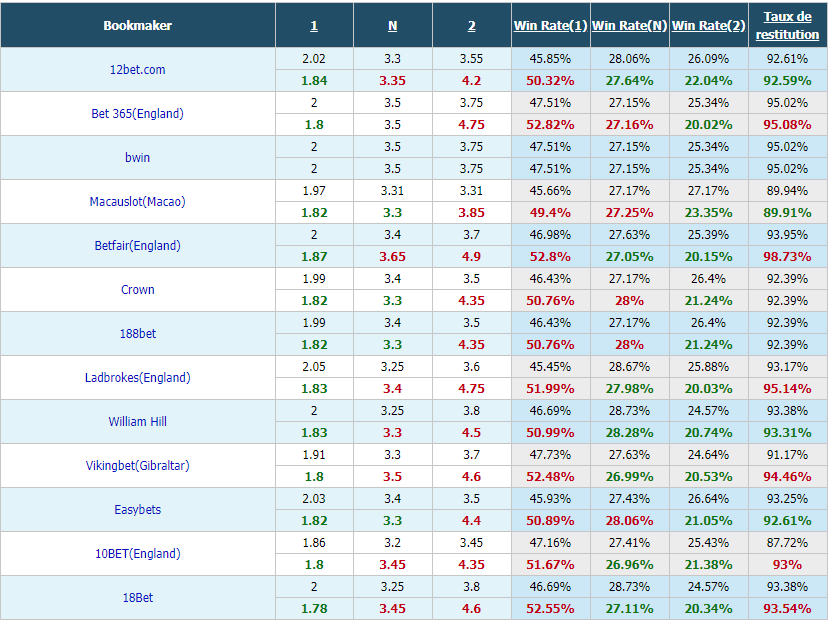The height and width of the screenshot is (620, 828).
Task: Select the 95.14% restitution rate for Ladbrokes
Action: point(787,389)
